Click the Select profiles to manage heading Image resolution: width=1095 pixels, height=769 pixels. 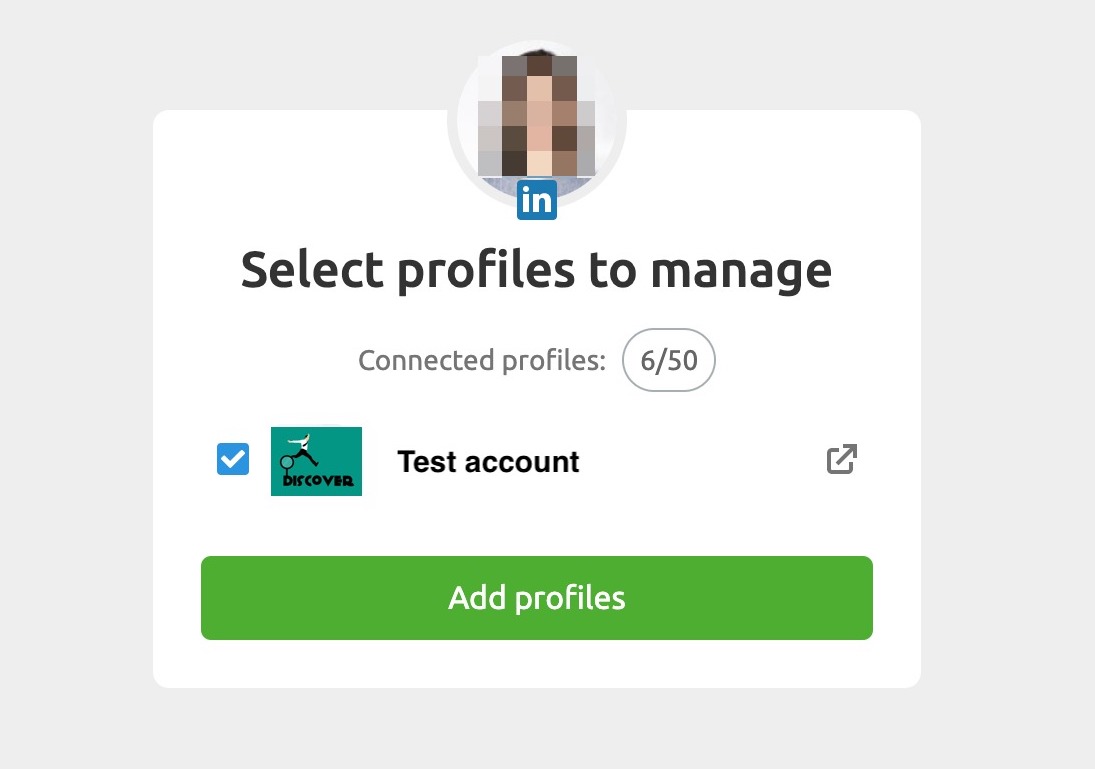[x=536, y=270]
